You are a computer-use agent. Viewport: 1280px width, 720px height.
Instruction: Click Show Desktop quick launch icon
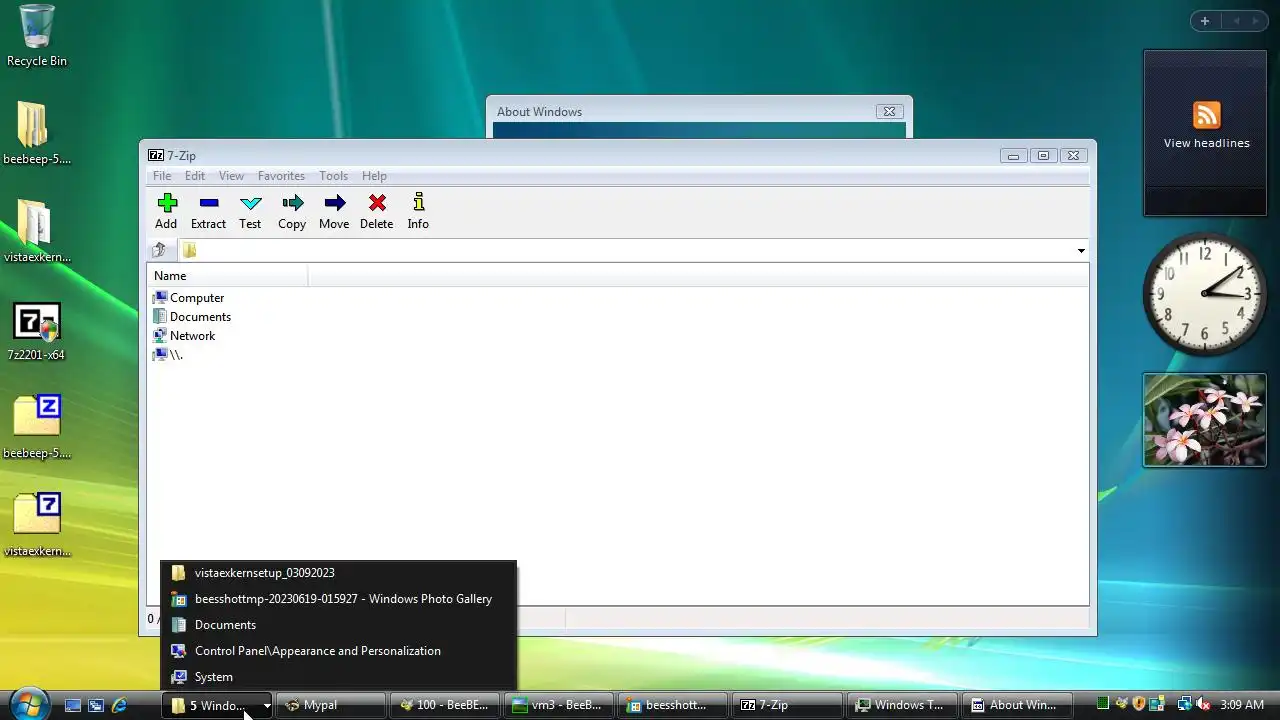click(x=73, y=705)
